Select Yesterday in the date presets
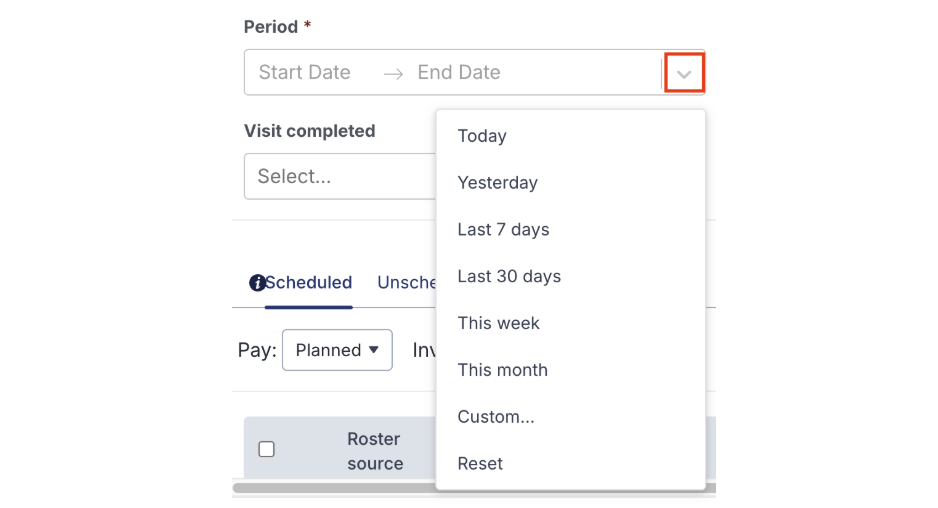Screen dimensions: 938x508 pos(497,183)
